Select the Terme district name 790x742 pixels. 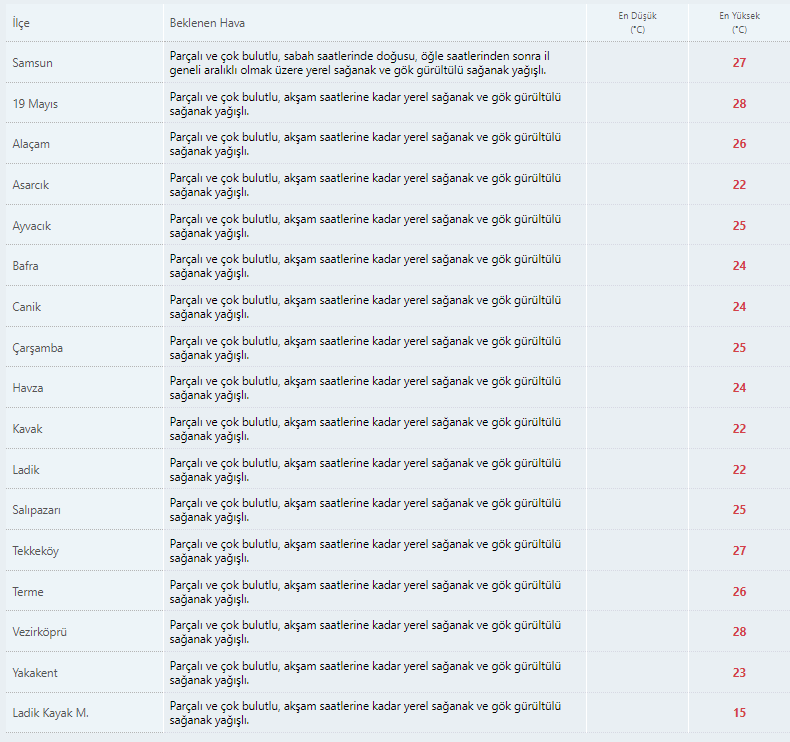pyautogui.click(x=28, y=591)
